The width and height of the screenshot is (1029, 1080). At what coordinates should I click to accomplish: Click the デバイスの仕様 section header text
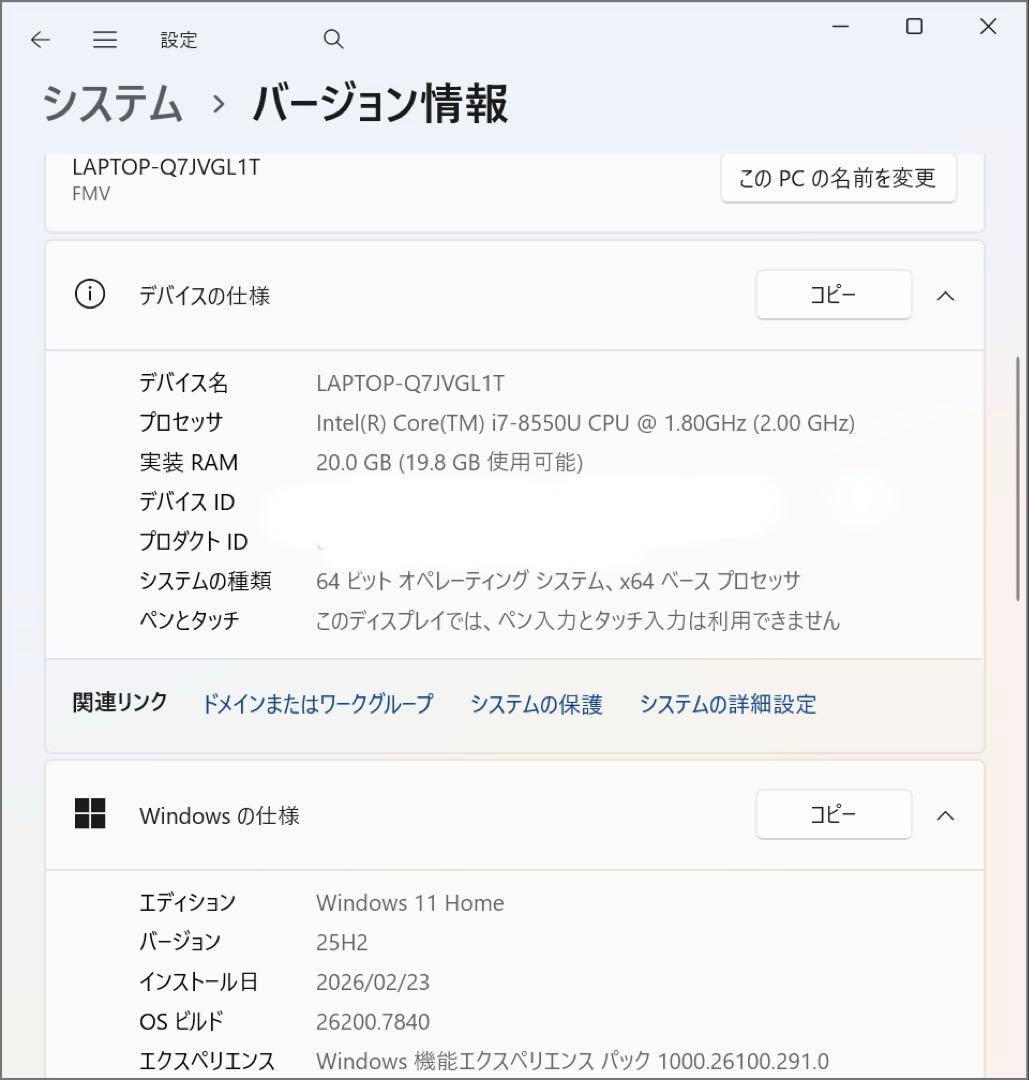(x=205, y=295)
